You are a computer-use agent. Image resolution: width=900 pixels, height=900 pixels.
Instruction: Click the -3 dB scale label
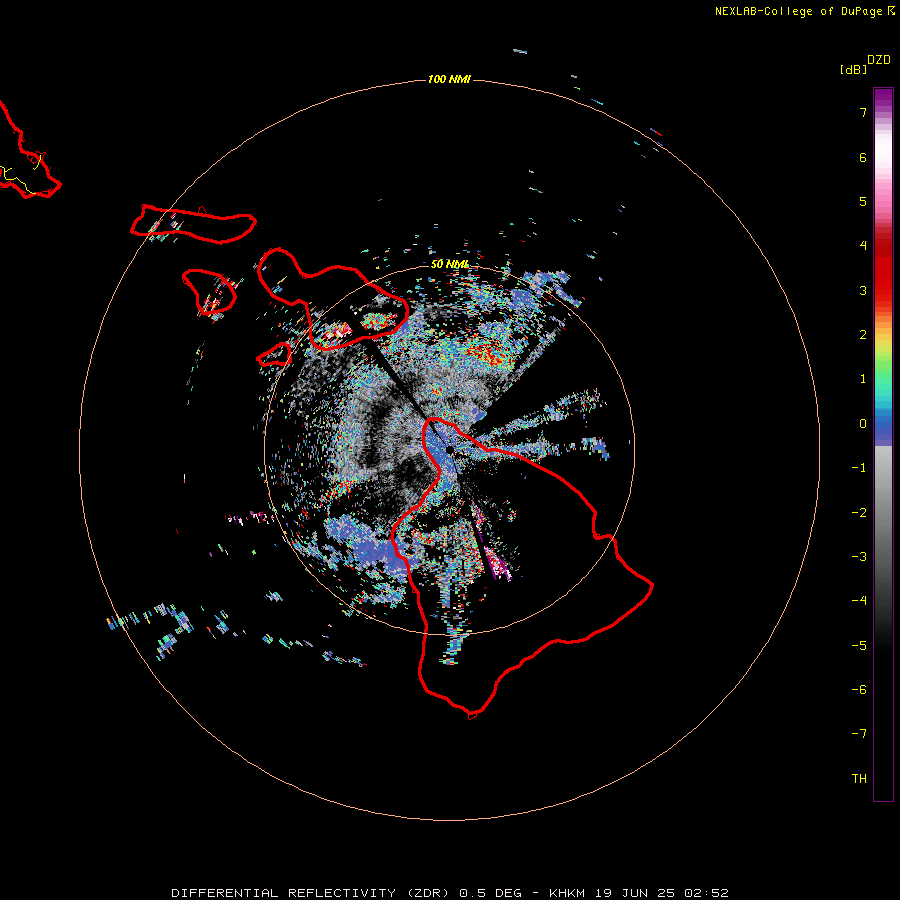point(859,557)
